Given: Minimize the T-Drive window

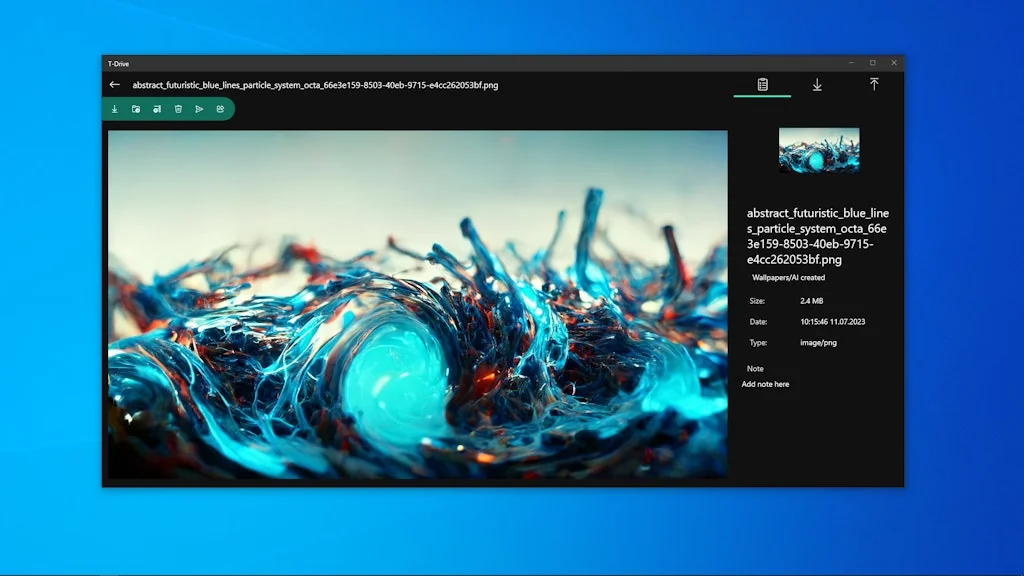Looking at the screenshot, I should (851, 62).
